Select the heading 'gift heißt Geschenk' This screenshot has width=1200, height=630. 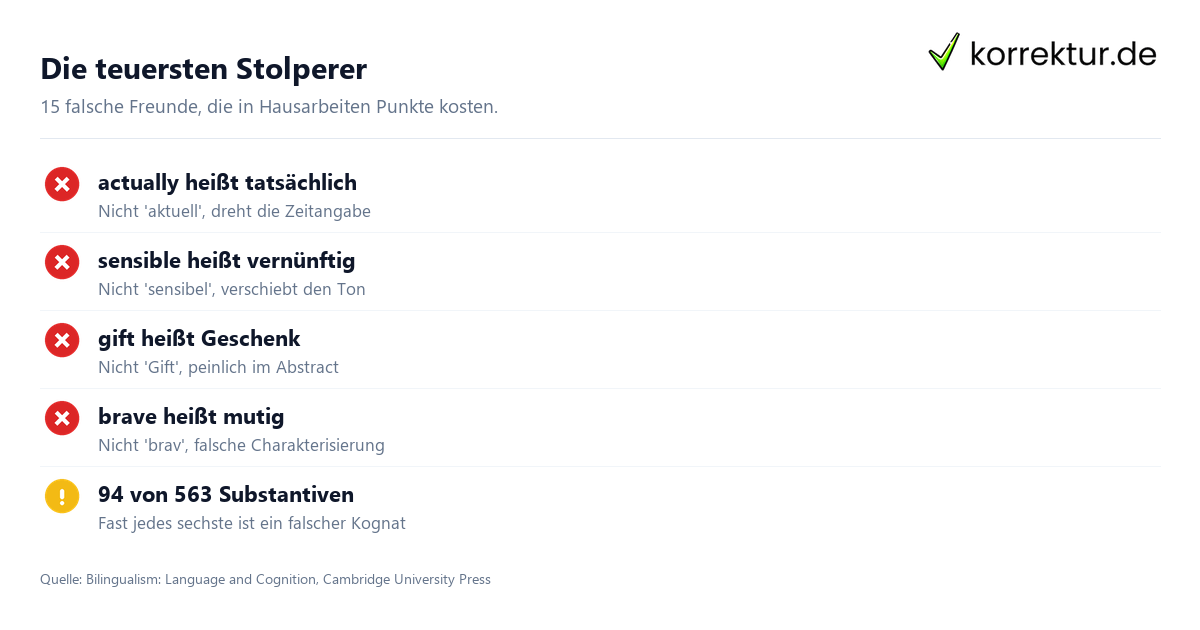(199, 339)
